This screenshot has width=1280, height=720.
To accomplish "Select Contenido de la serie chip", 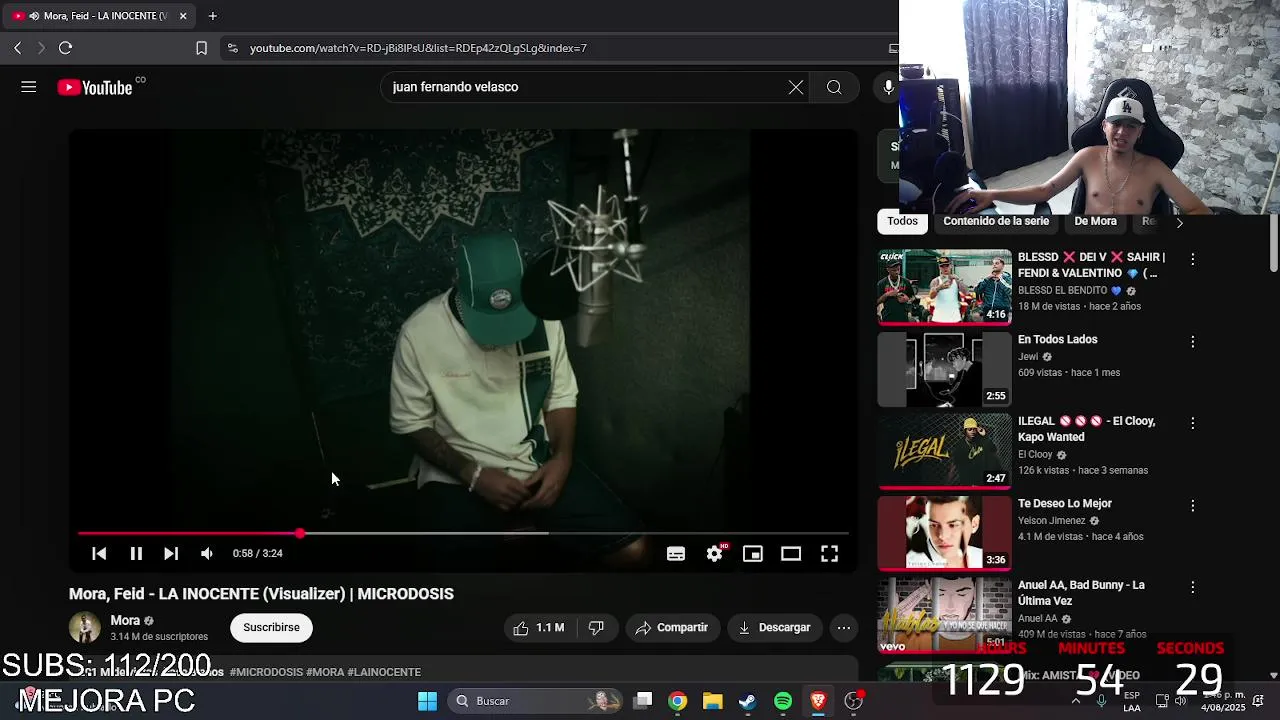I will coord(996,221).
